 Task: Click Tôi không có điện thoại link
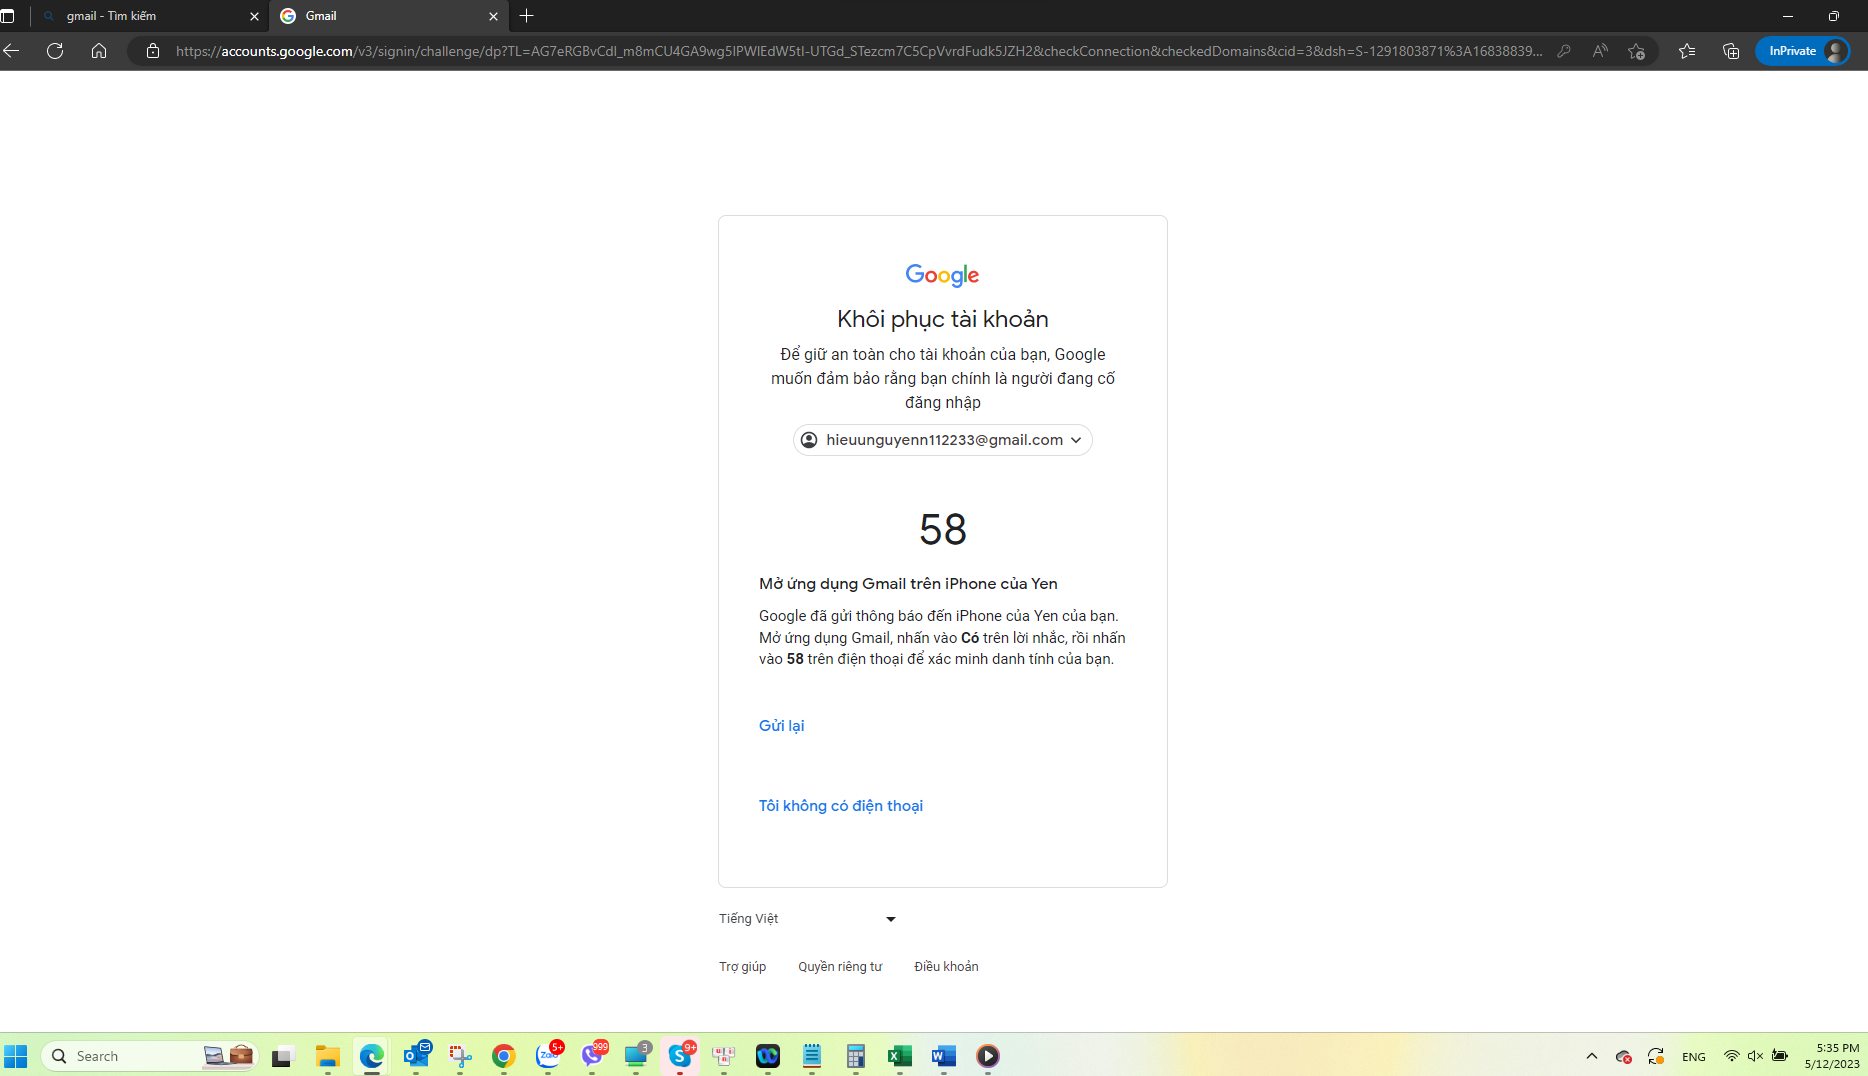click(x=840, y=806)
